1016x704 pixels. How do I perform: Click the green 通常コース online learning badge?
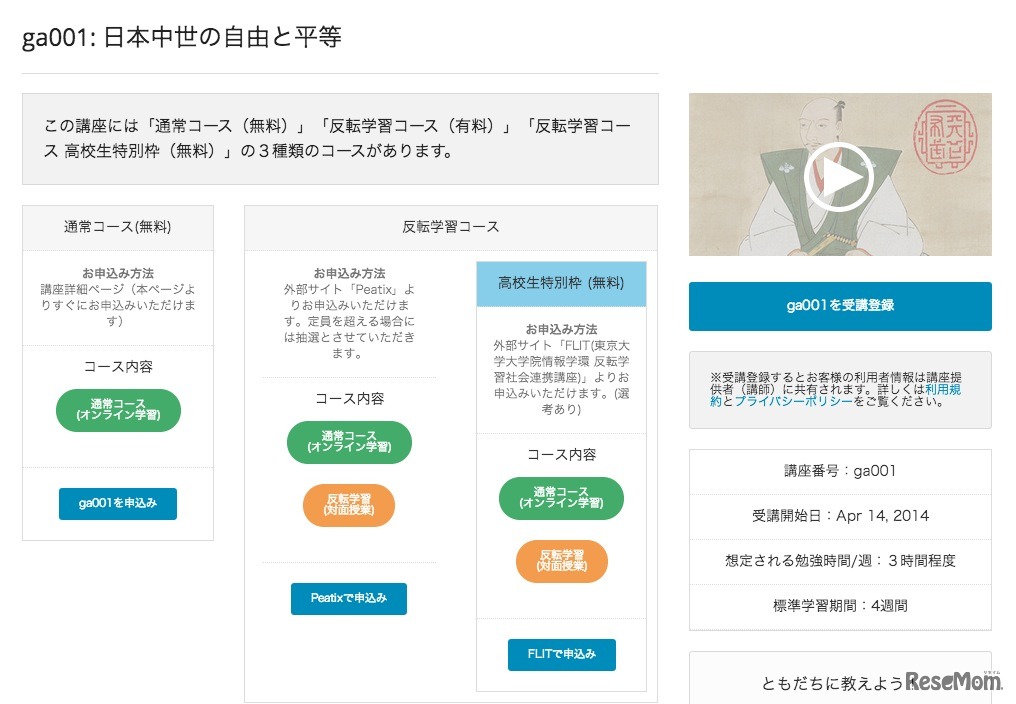pyautogui.click(x=117, y=409)
